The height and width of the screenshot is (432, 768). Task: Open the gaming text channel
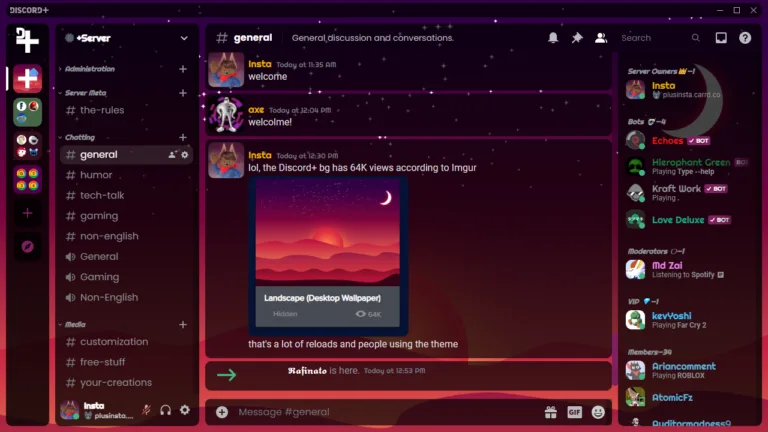(x=126, y=216)
